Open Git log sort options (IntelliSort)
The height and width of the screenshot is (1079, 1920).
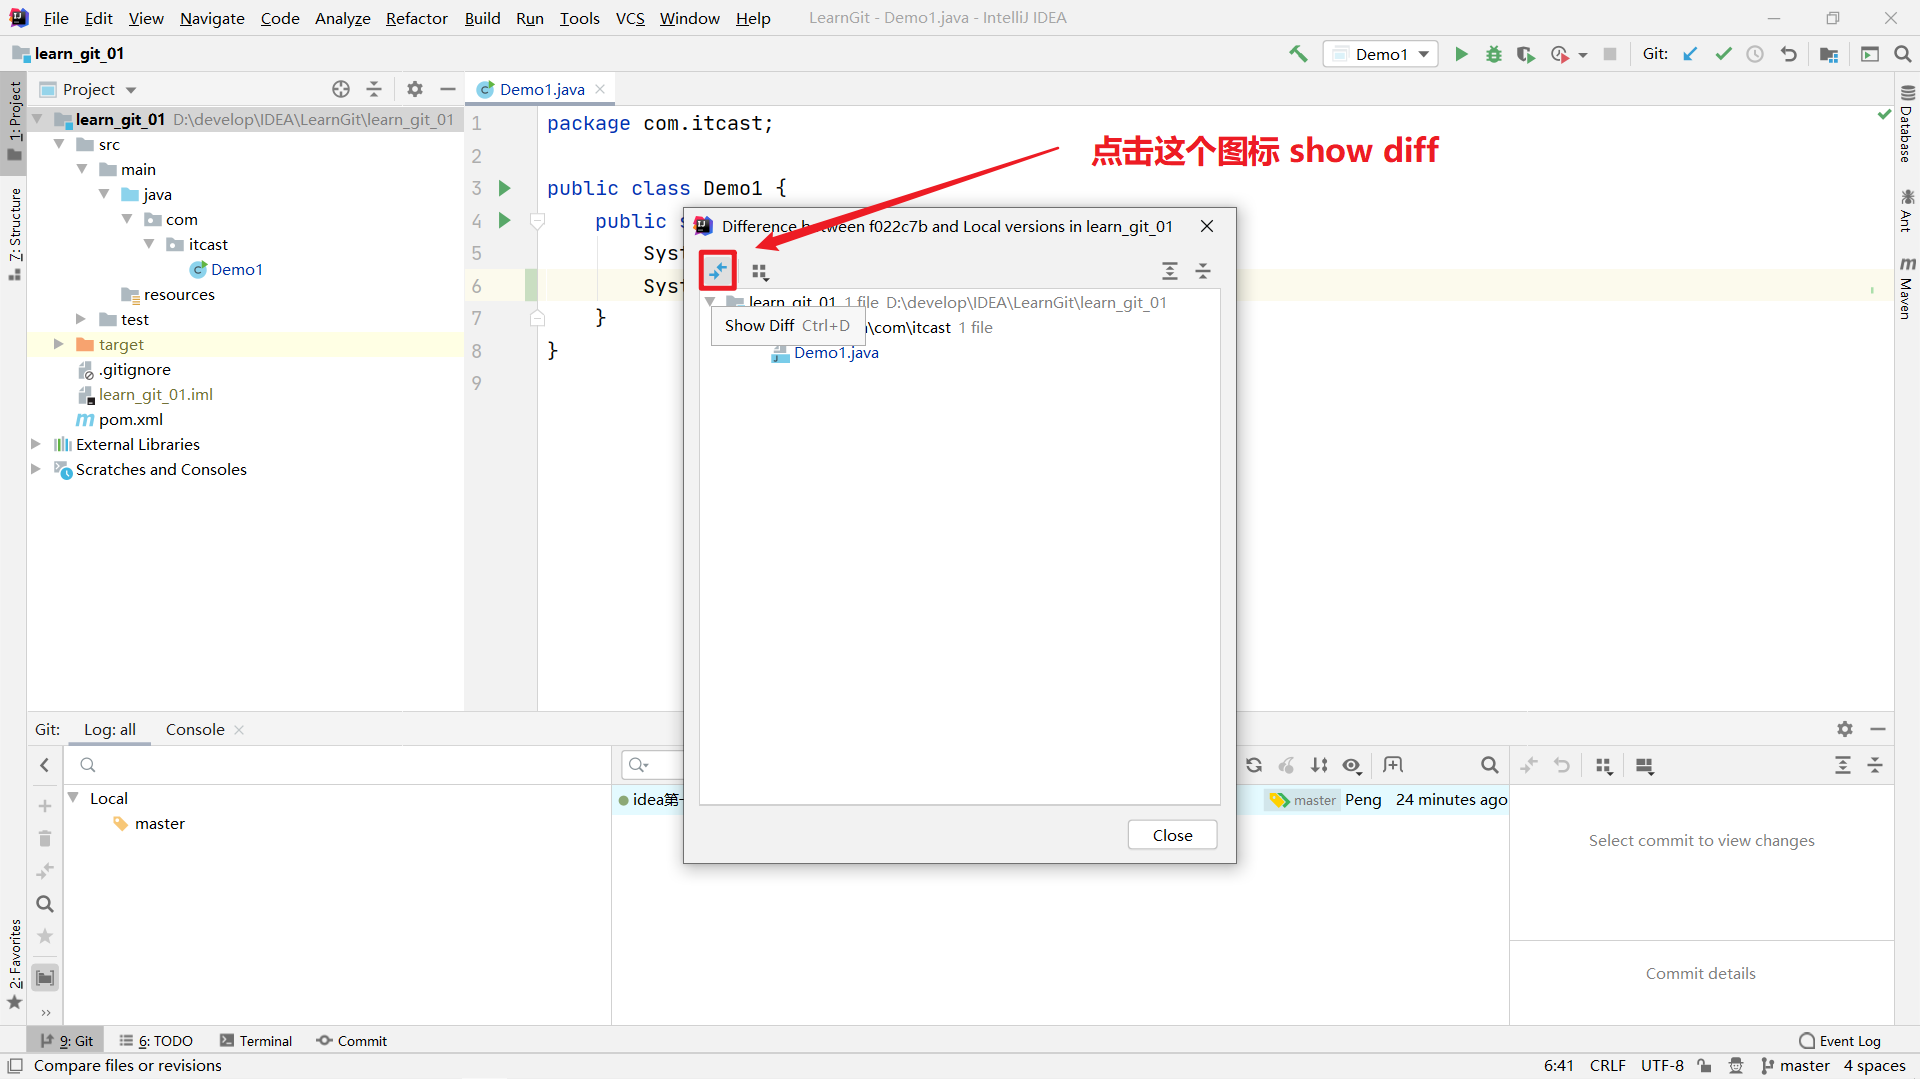1320,765
